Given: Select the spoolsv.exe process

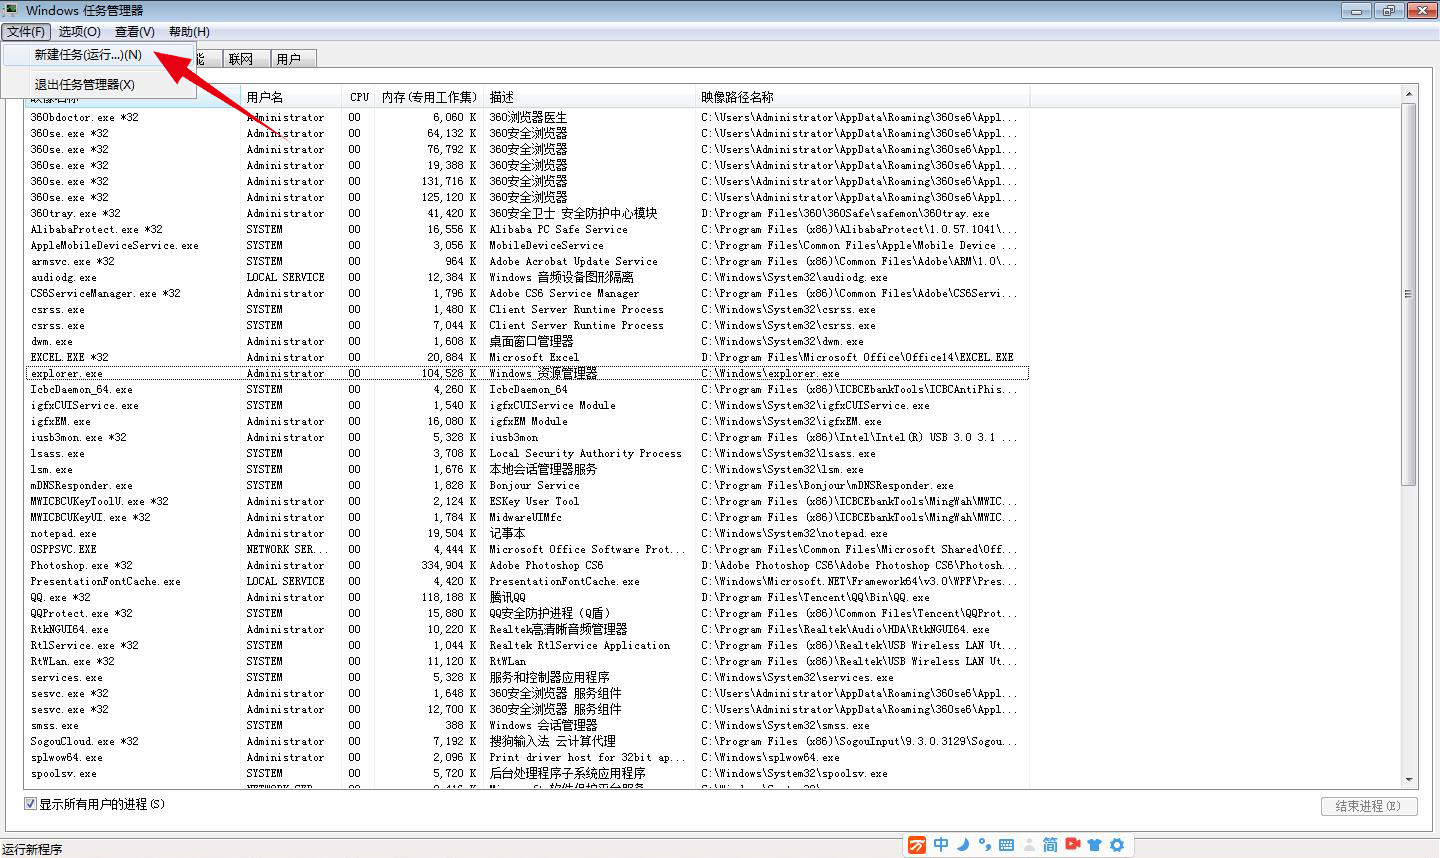Looking at the screenshot, I should pyautogui.click(x=527, y=773).
